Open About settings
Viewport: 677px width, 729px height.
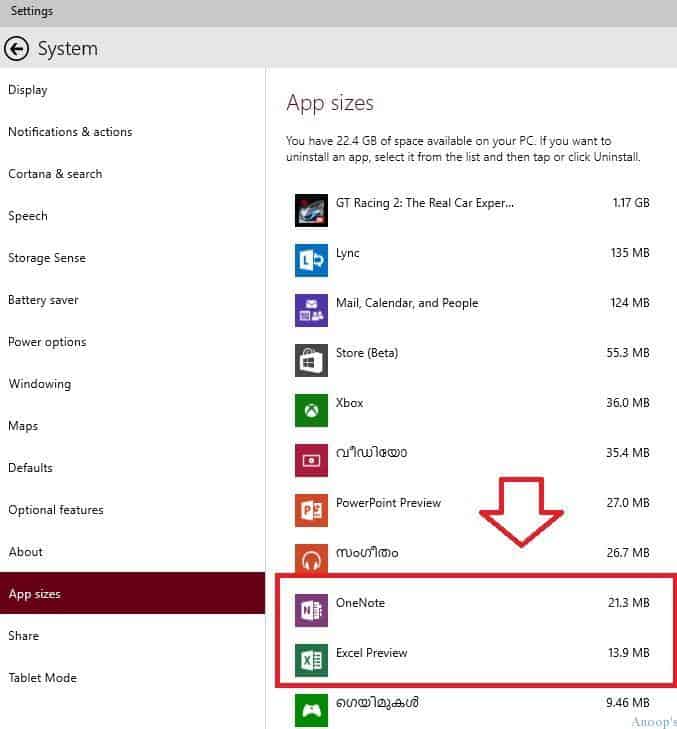[133, 552]
